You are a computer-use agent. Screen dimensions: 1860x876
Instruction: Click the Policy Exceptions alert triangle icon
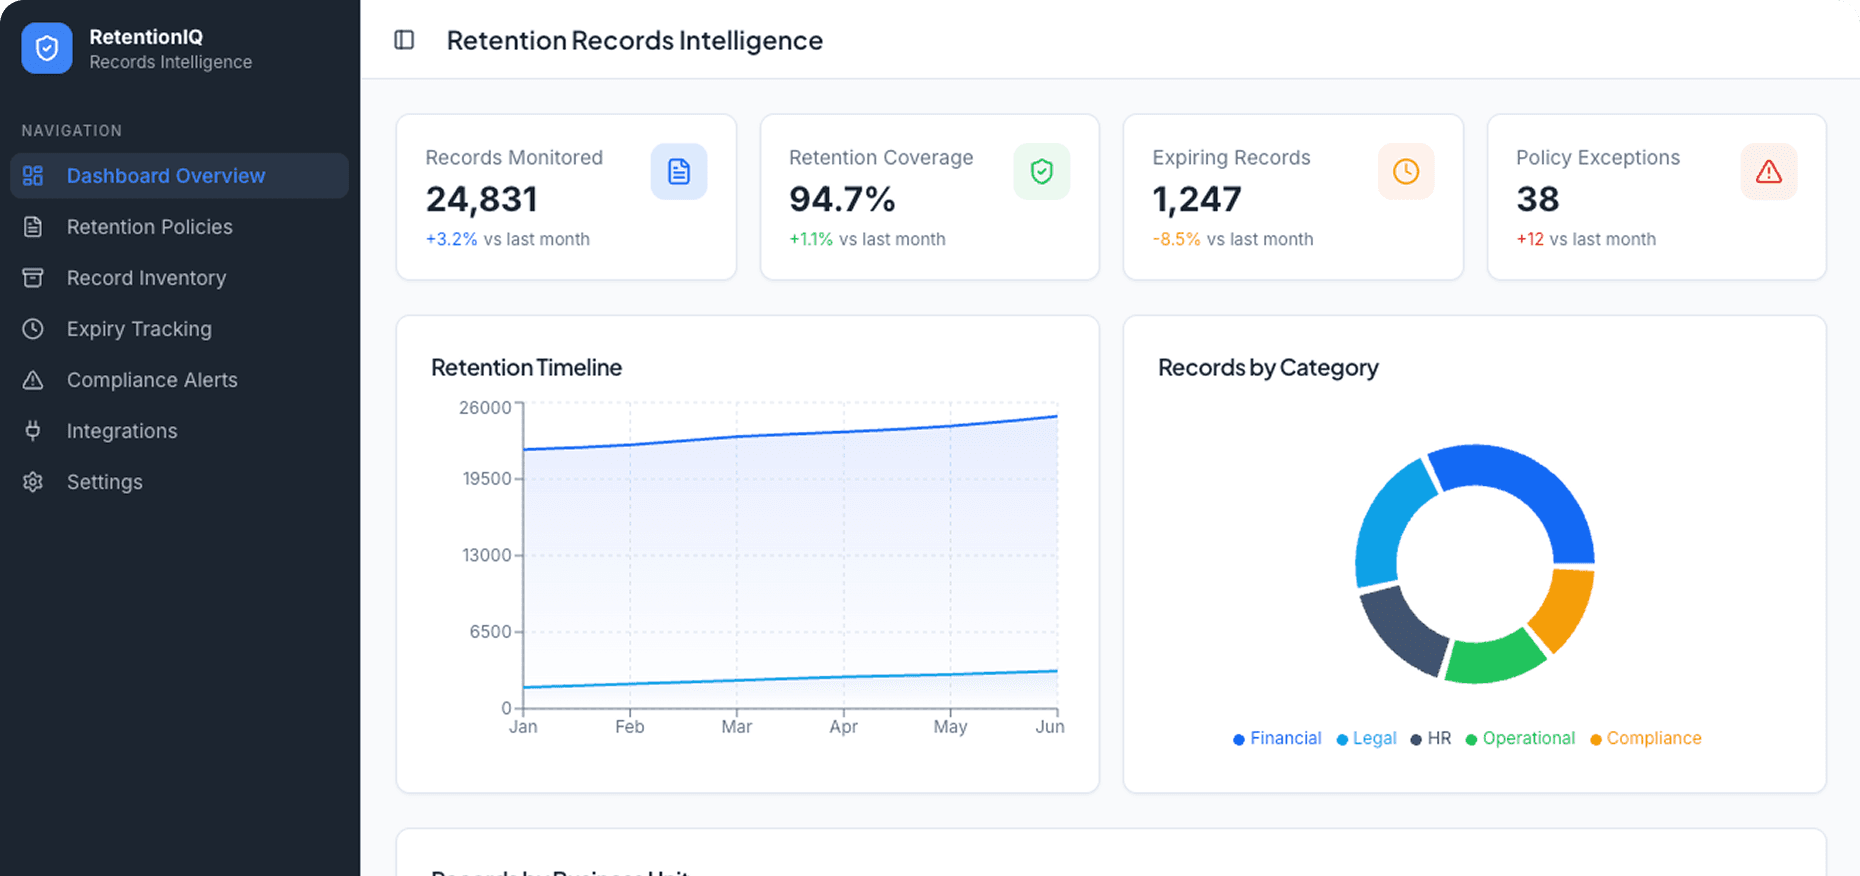(x=1769, y=172)
